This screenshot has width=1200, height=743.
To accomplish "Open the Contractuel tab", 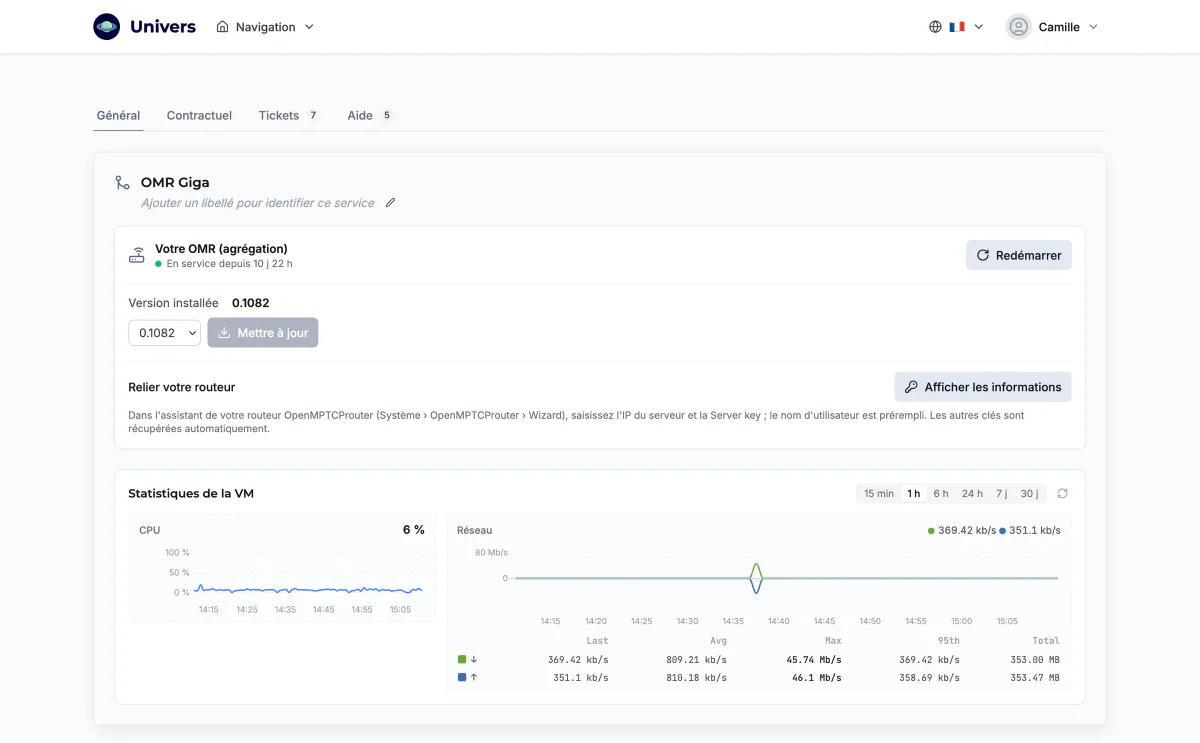I will (199, 116).
